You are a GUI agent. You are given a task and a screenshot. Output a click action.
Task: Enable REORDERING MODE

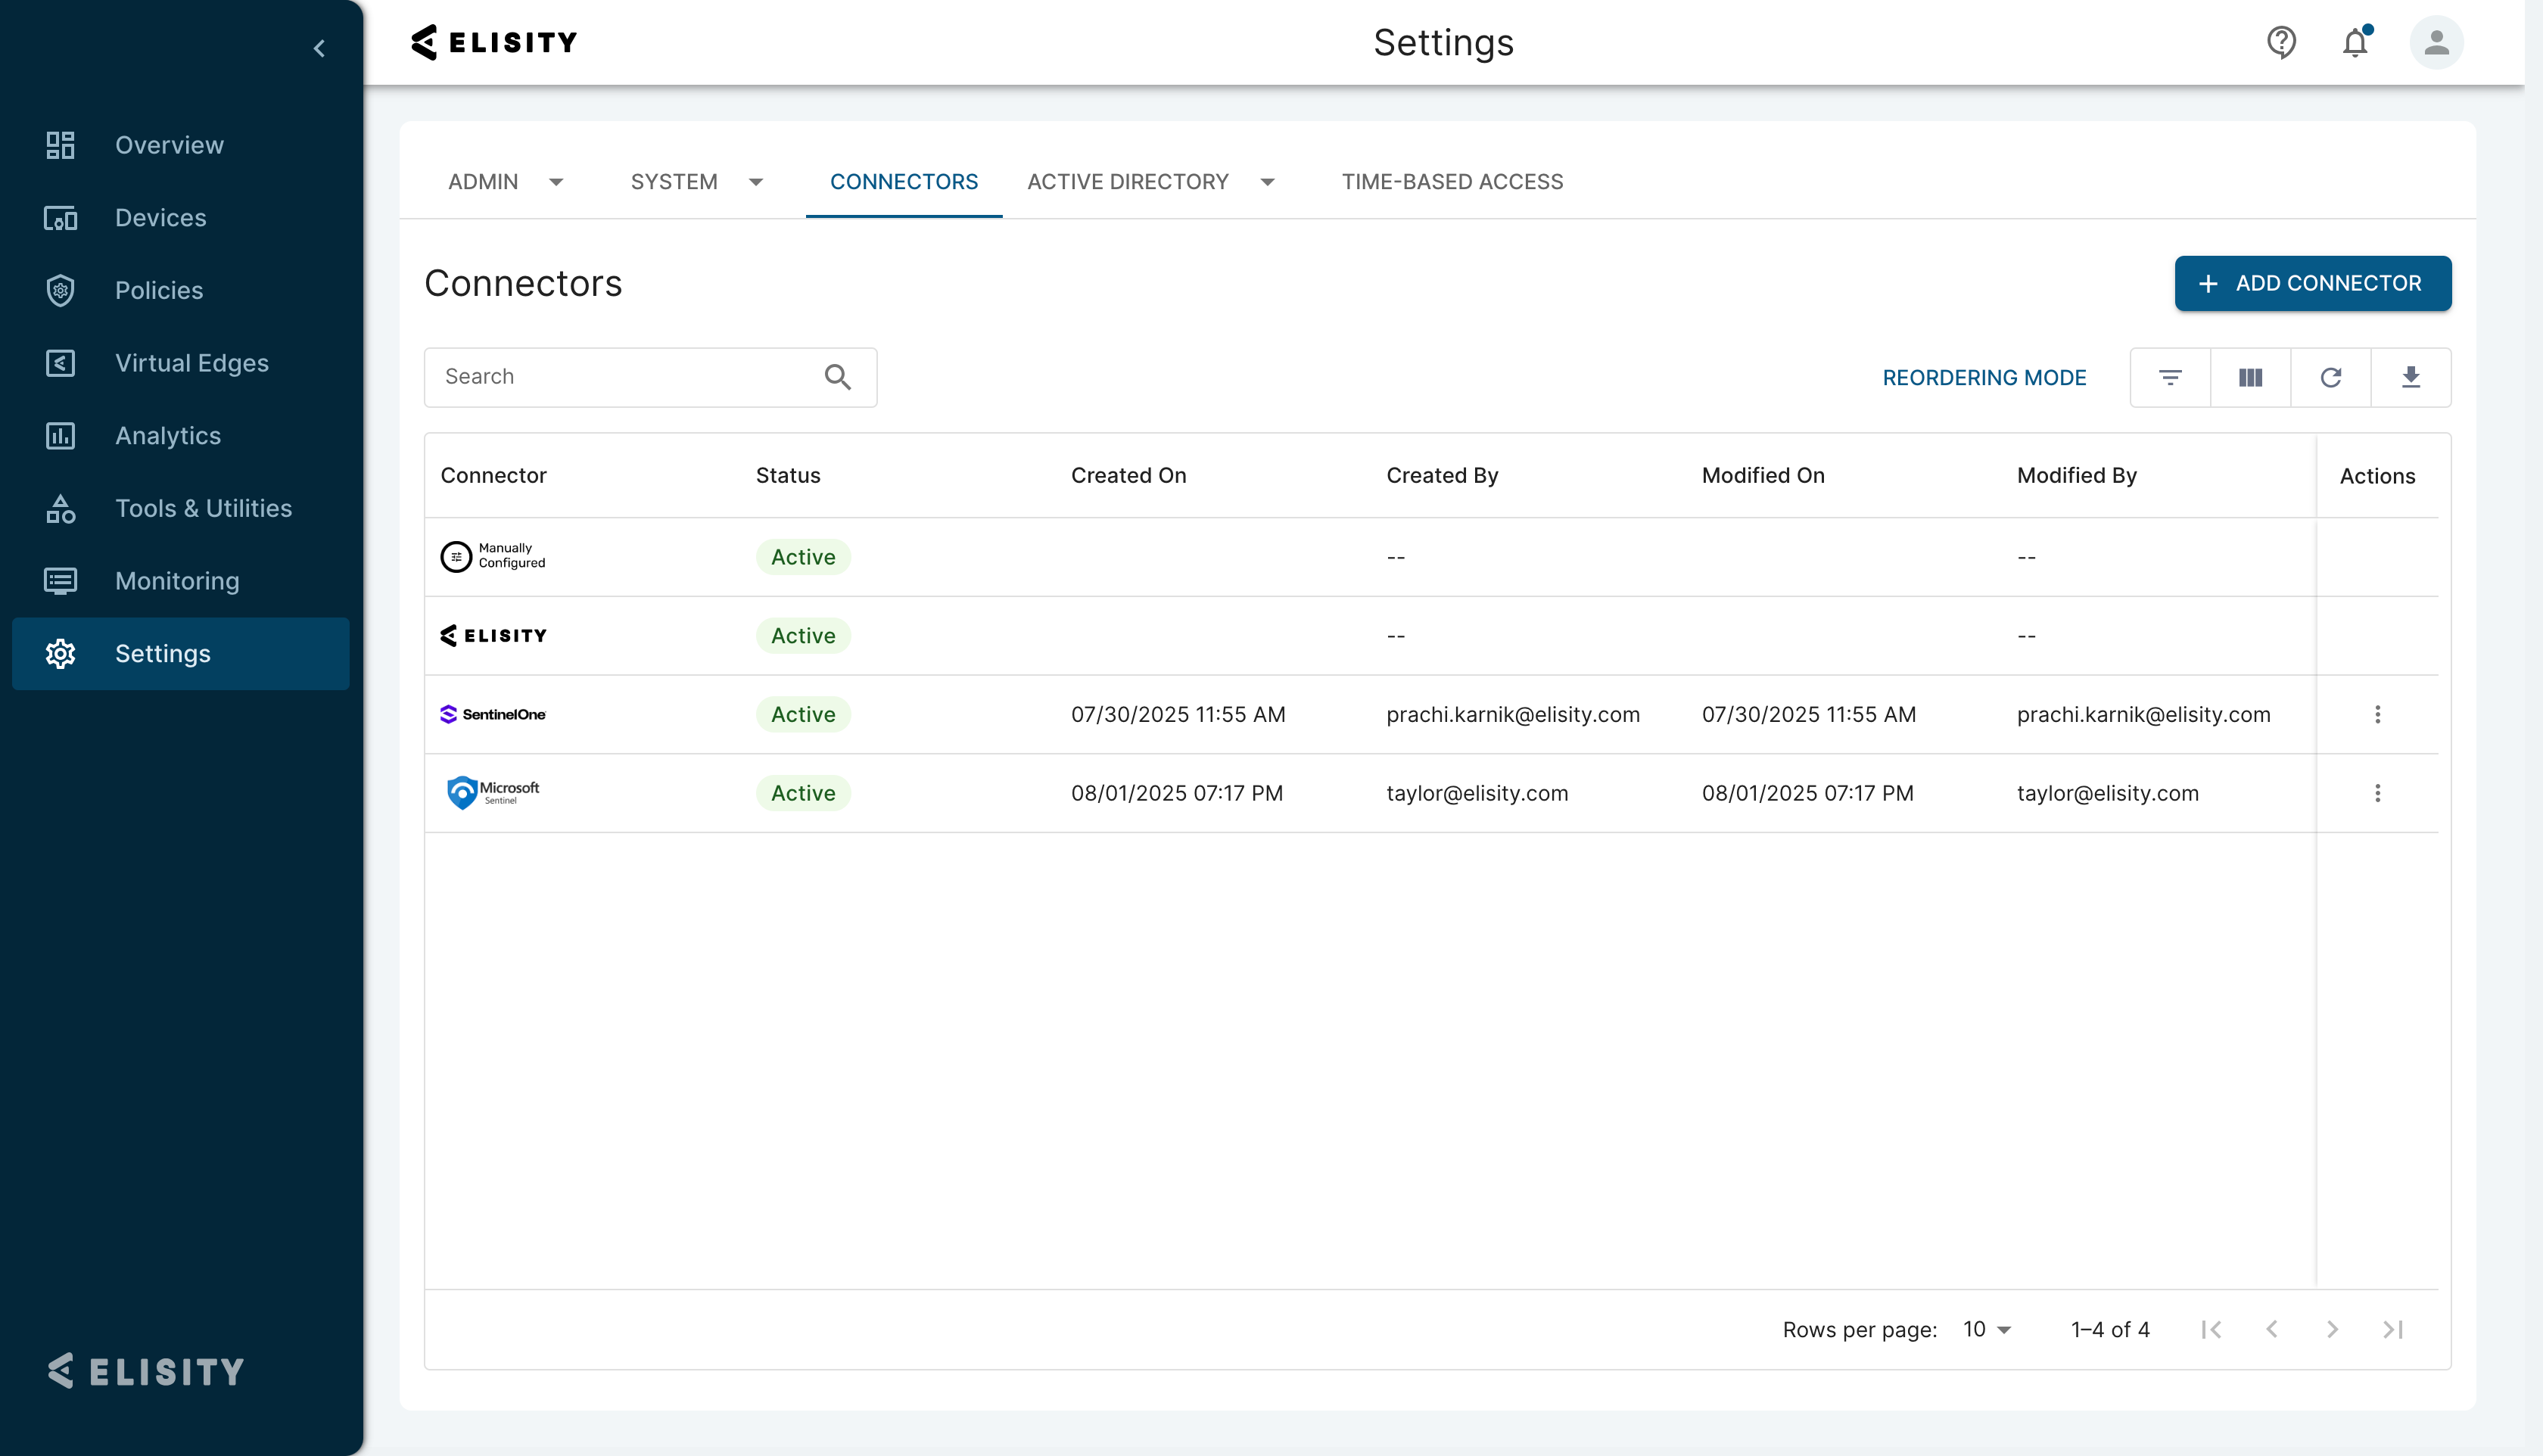[x=1984, y=378]
